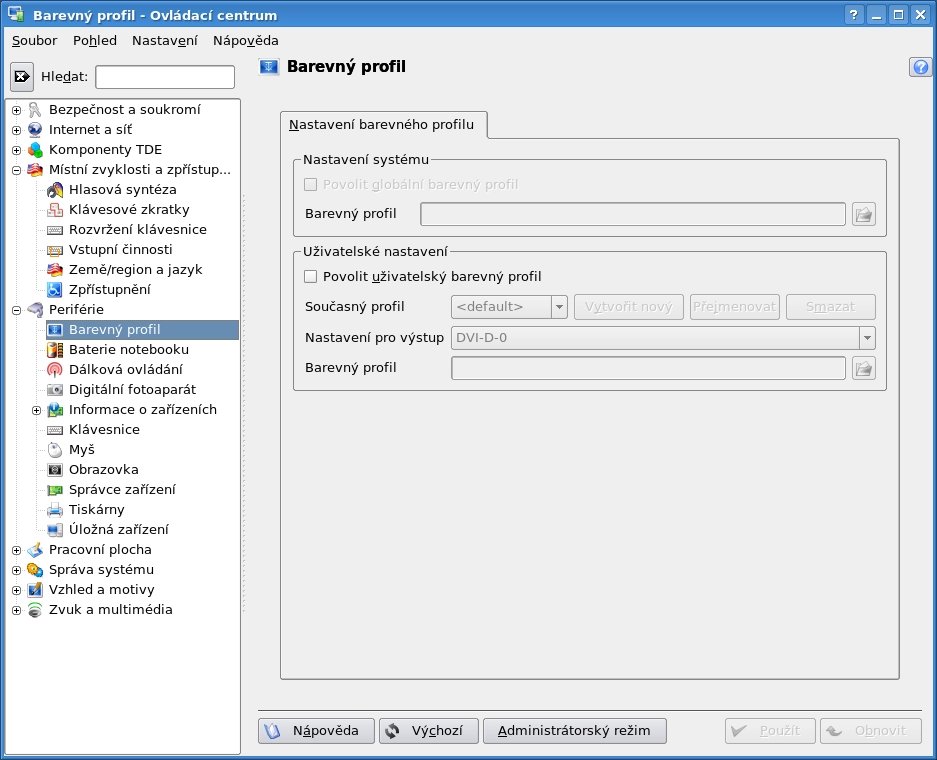Expand Bezpečnost a soukromí tree node
The image size is (937, 760).
(17, 110)
